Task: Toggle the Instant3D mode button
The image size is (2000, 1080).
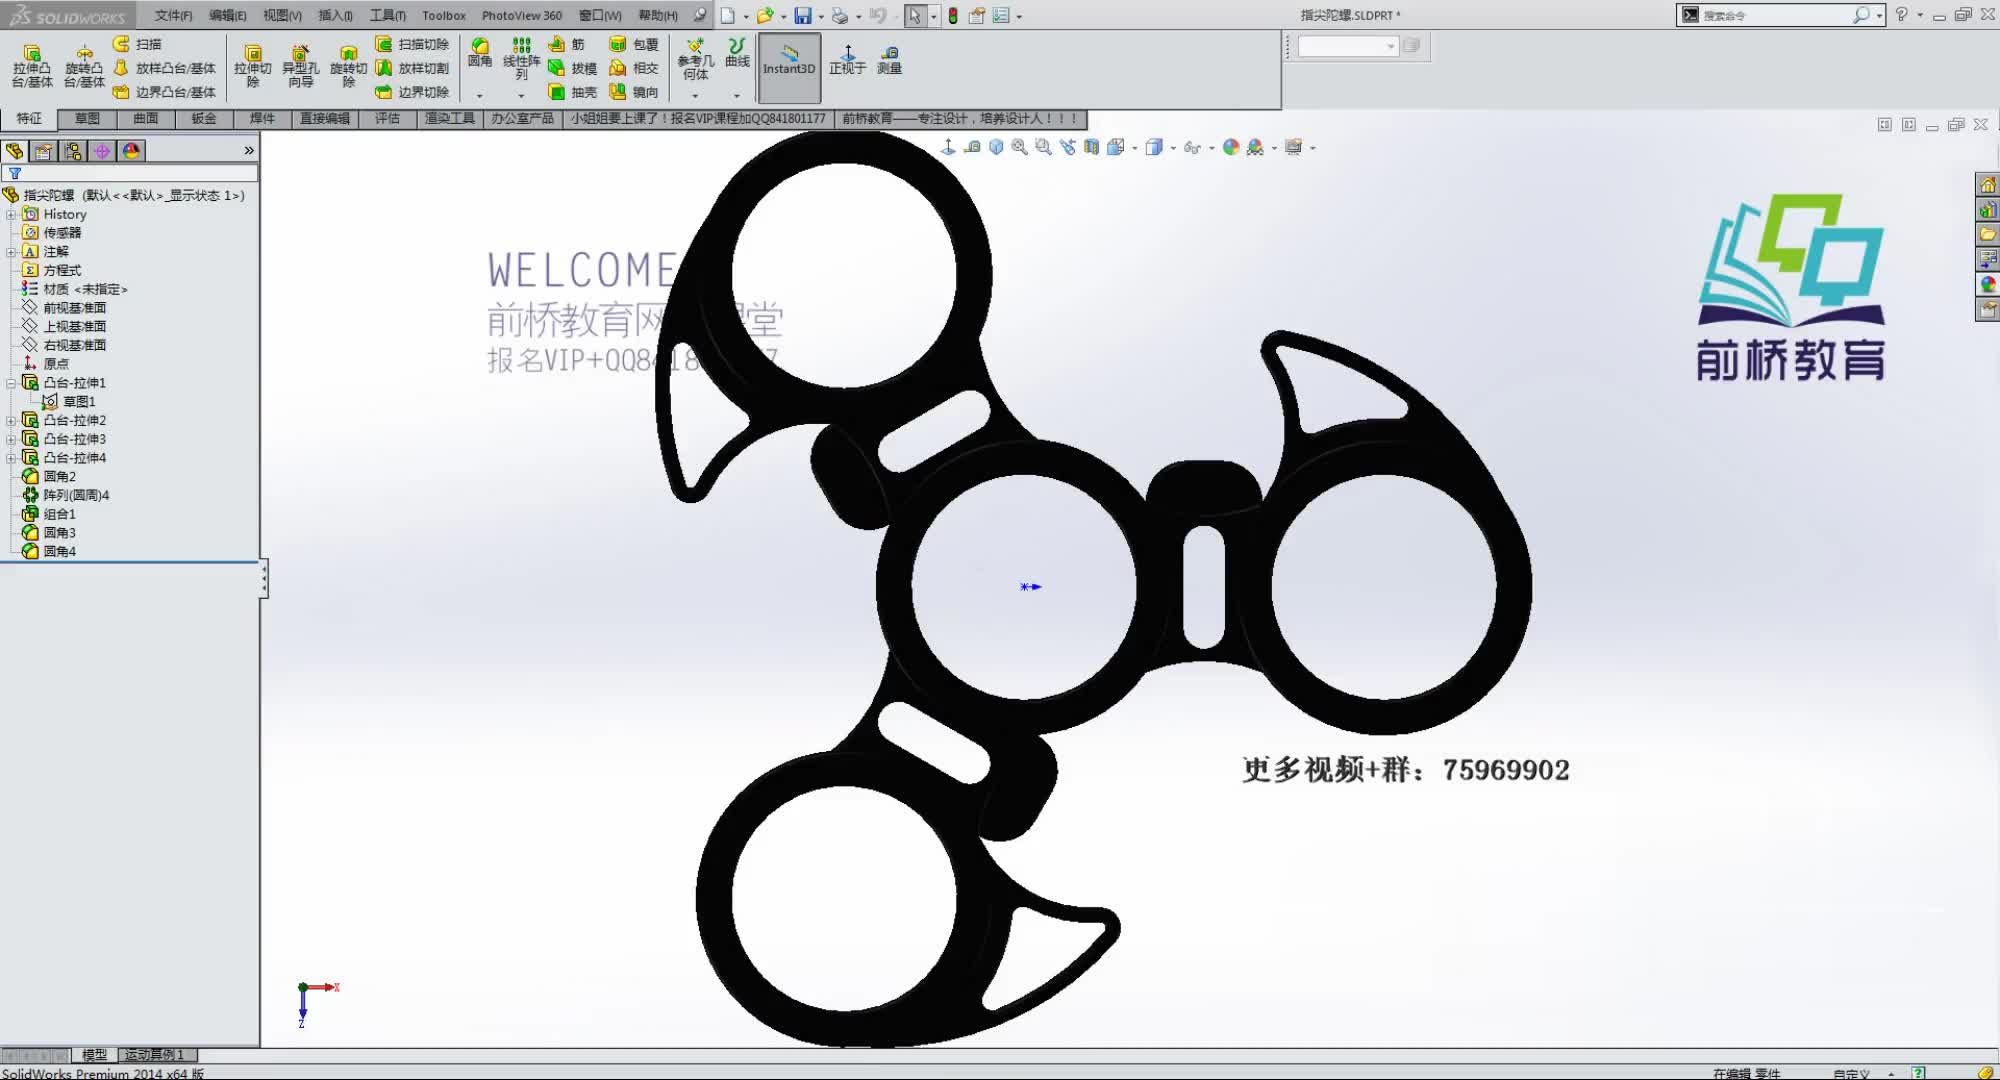Action: click(789, 67)
